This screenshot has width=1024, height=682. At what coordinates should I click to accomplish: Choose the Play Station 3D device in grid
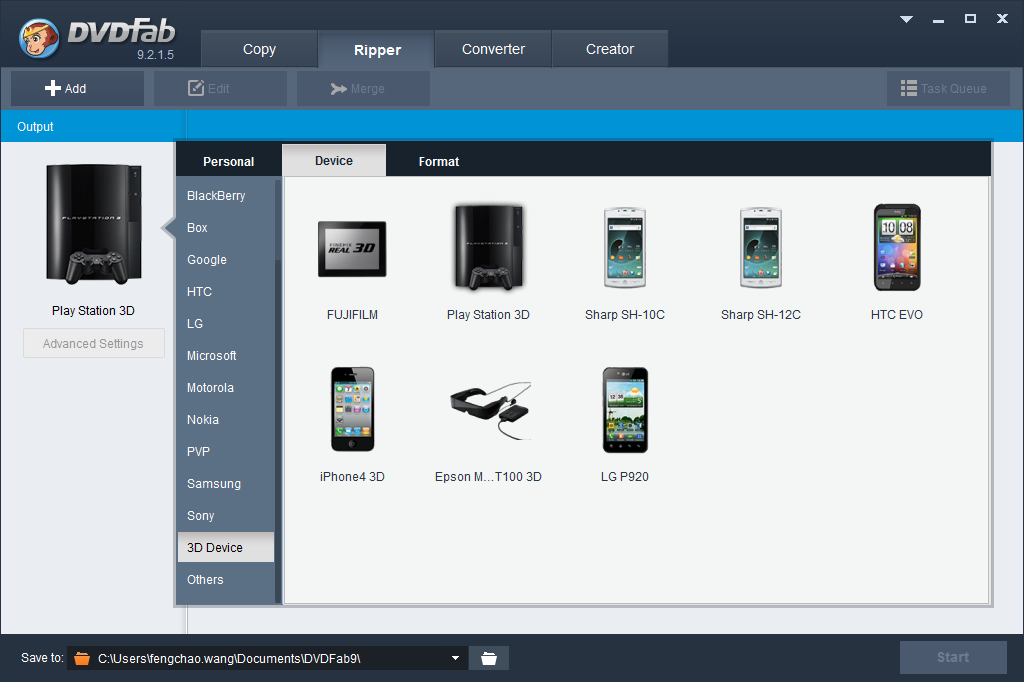click(x=488, y=247)
